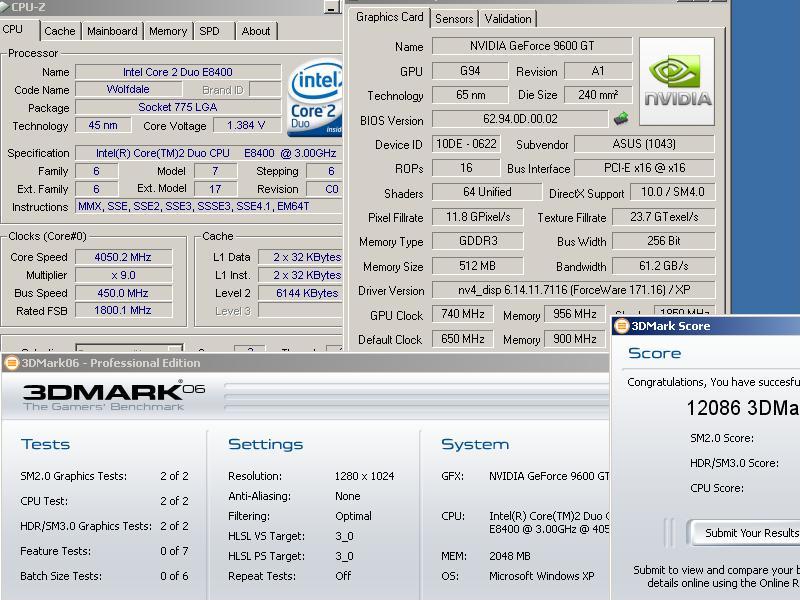The image size is (800, 600).
Task: Click the Shaders value '64 Unified'
Action: pos(487,192)
